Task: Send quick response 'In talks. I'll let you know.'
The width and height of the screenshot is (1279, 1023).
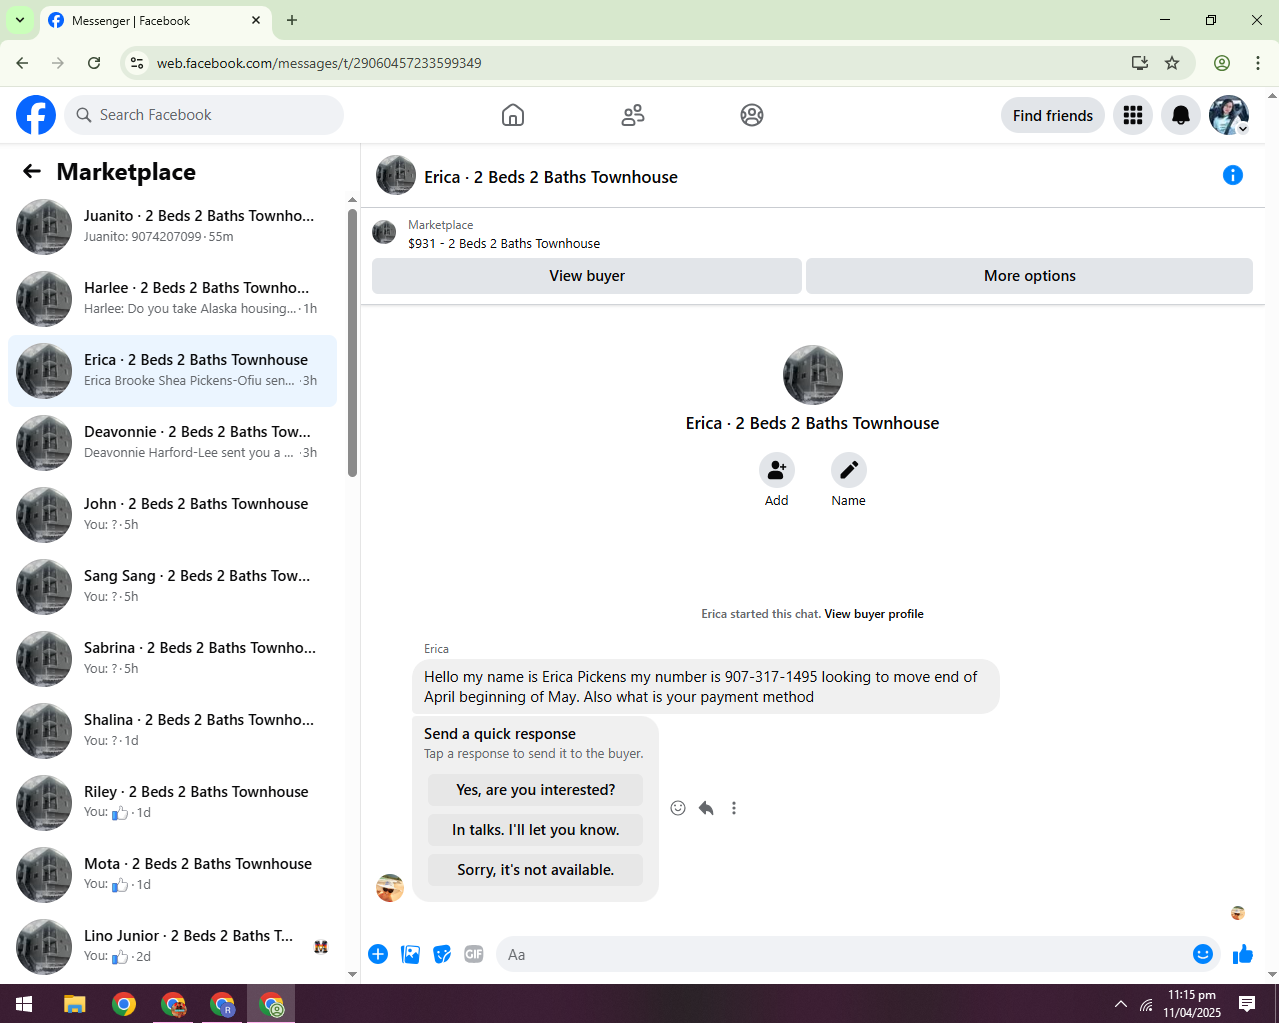Action: tap(536, 830)
